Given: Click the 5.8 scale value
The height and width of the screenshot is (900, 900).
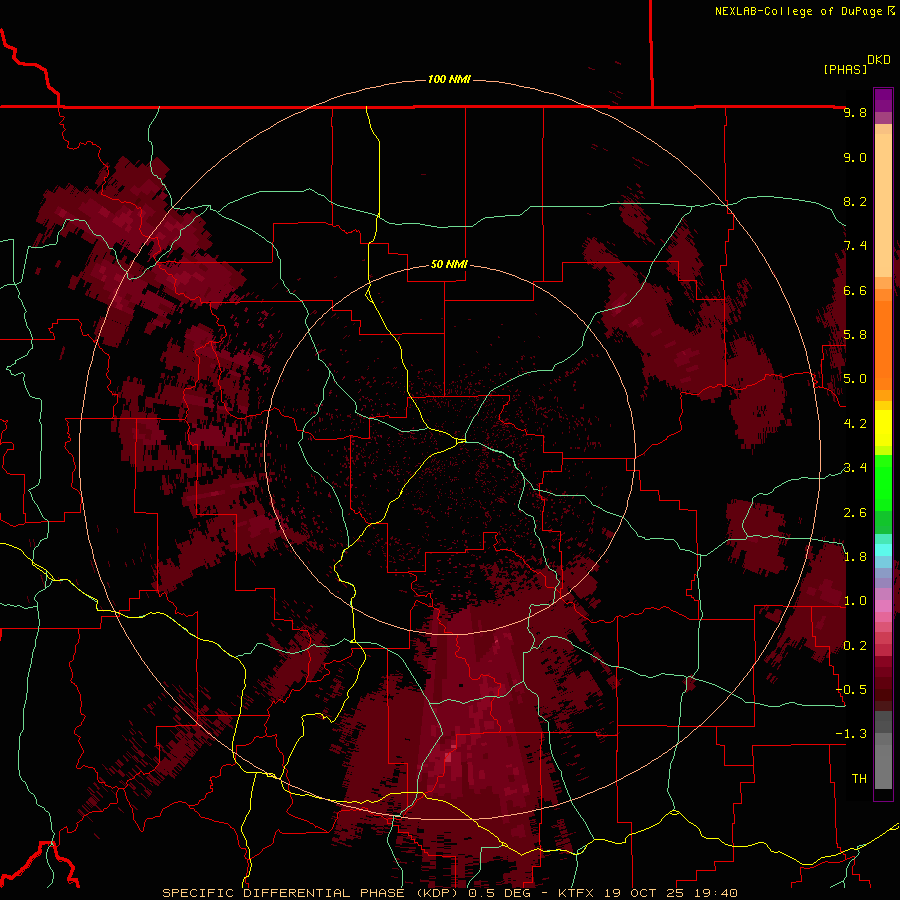Looking at the screenshot, I should pos(855,335).
